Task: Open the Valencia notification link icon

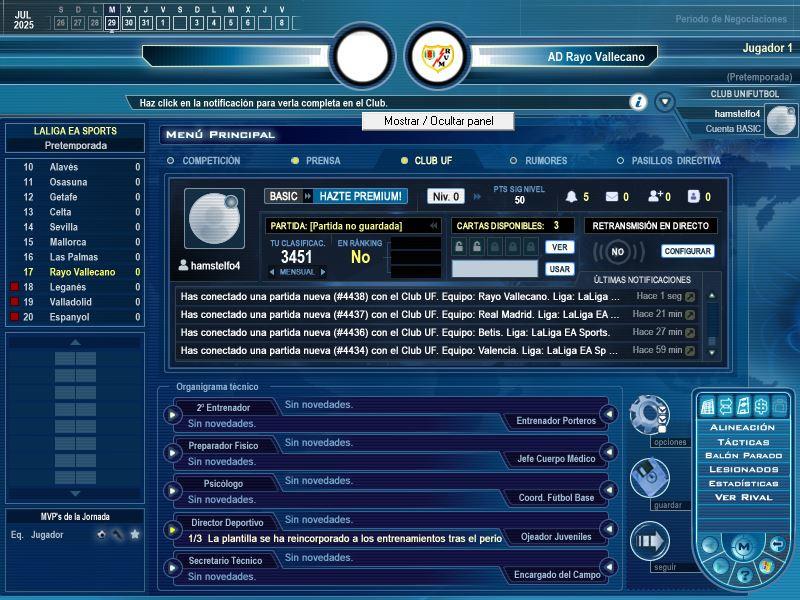Action: coord(690,351)
